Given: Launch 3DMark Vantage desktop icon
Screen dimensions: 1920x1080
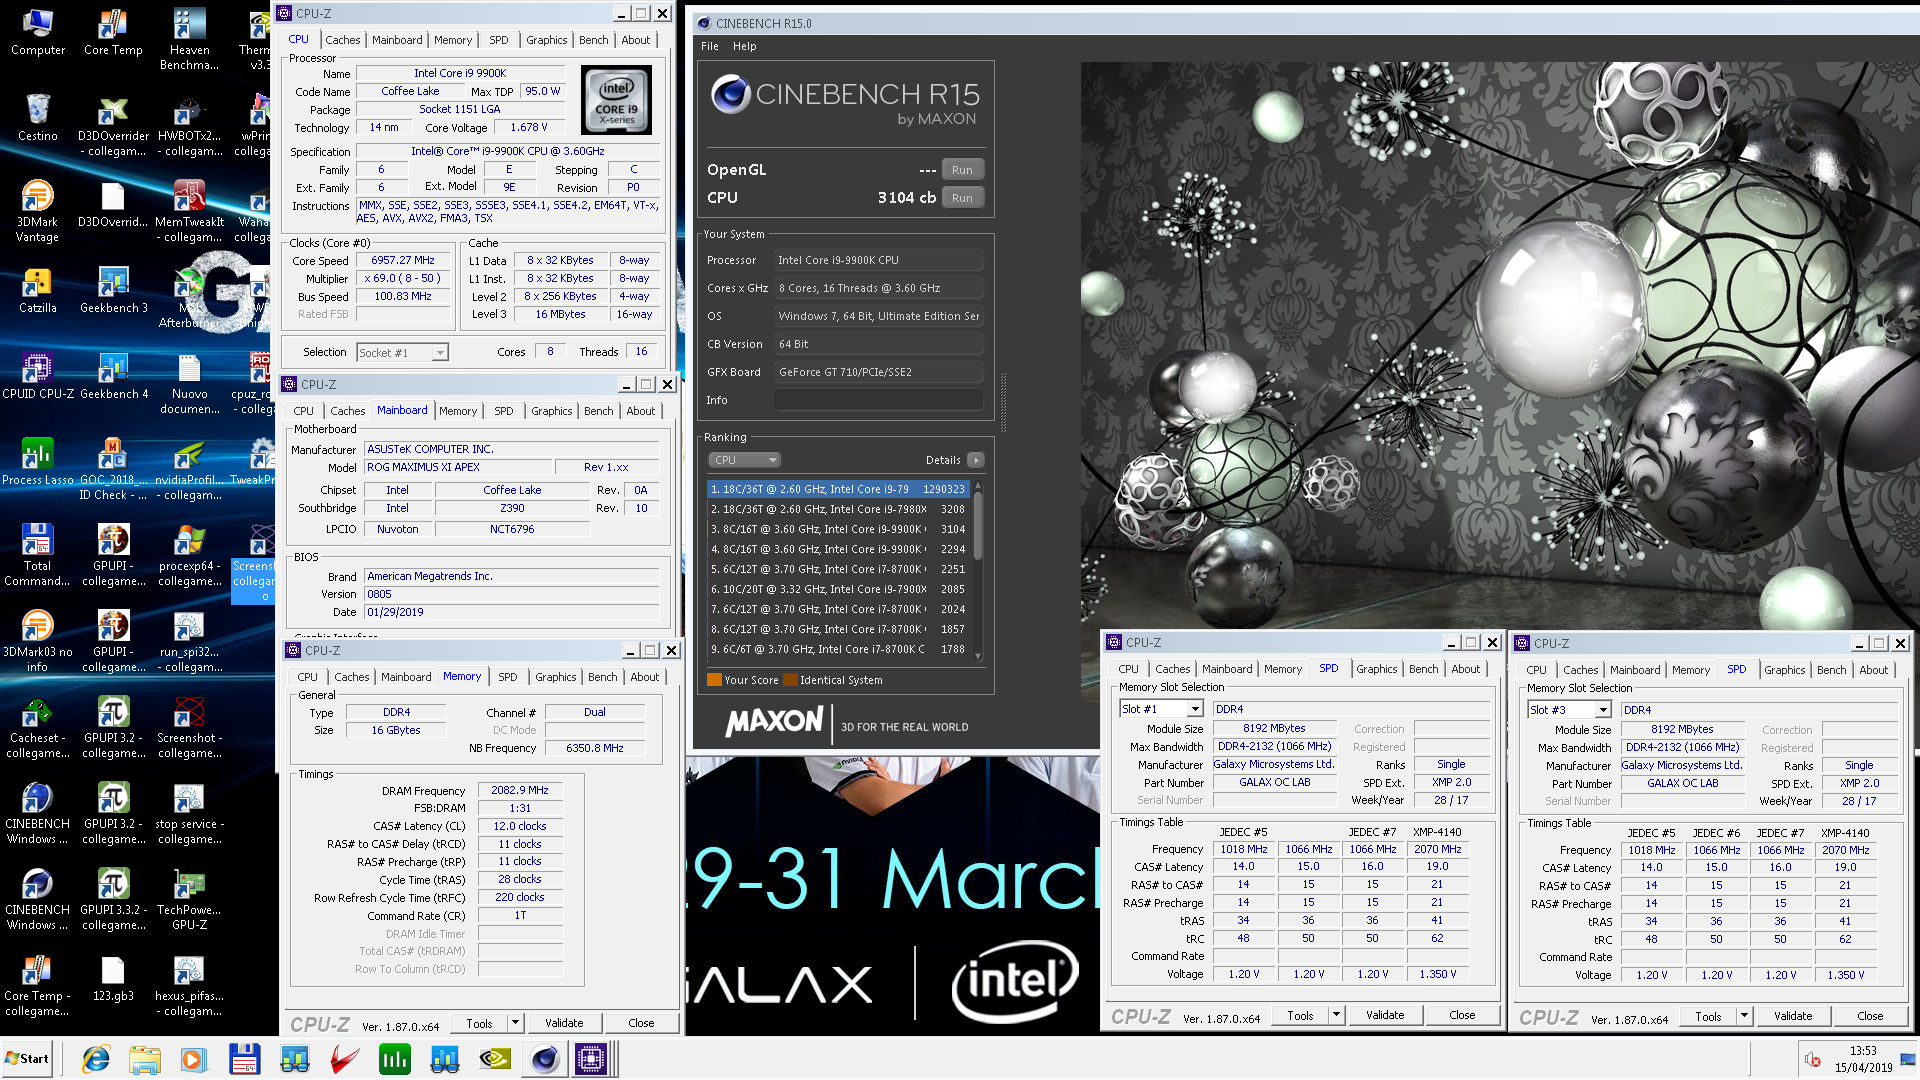Looking at the screenshot, I should point(37,212).
